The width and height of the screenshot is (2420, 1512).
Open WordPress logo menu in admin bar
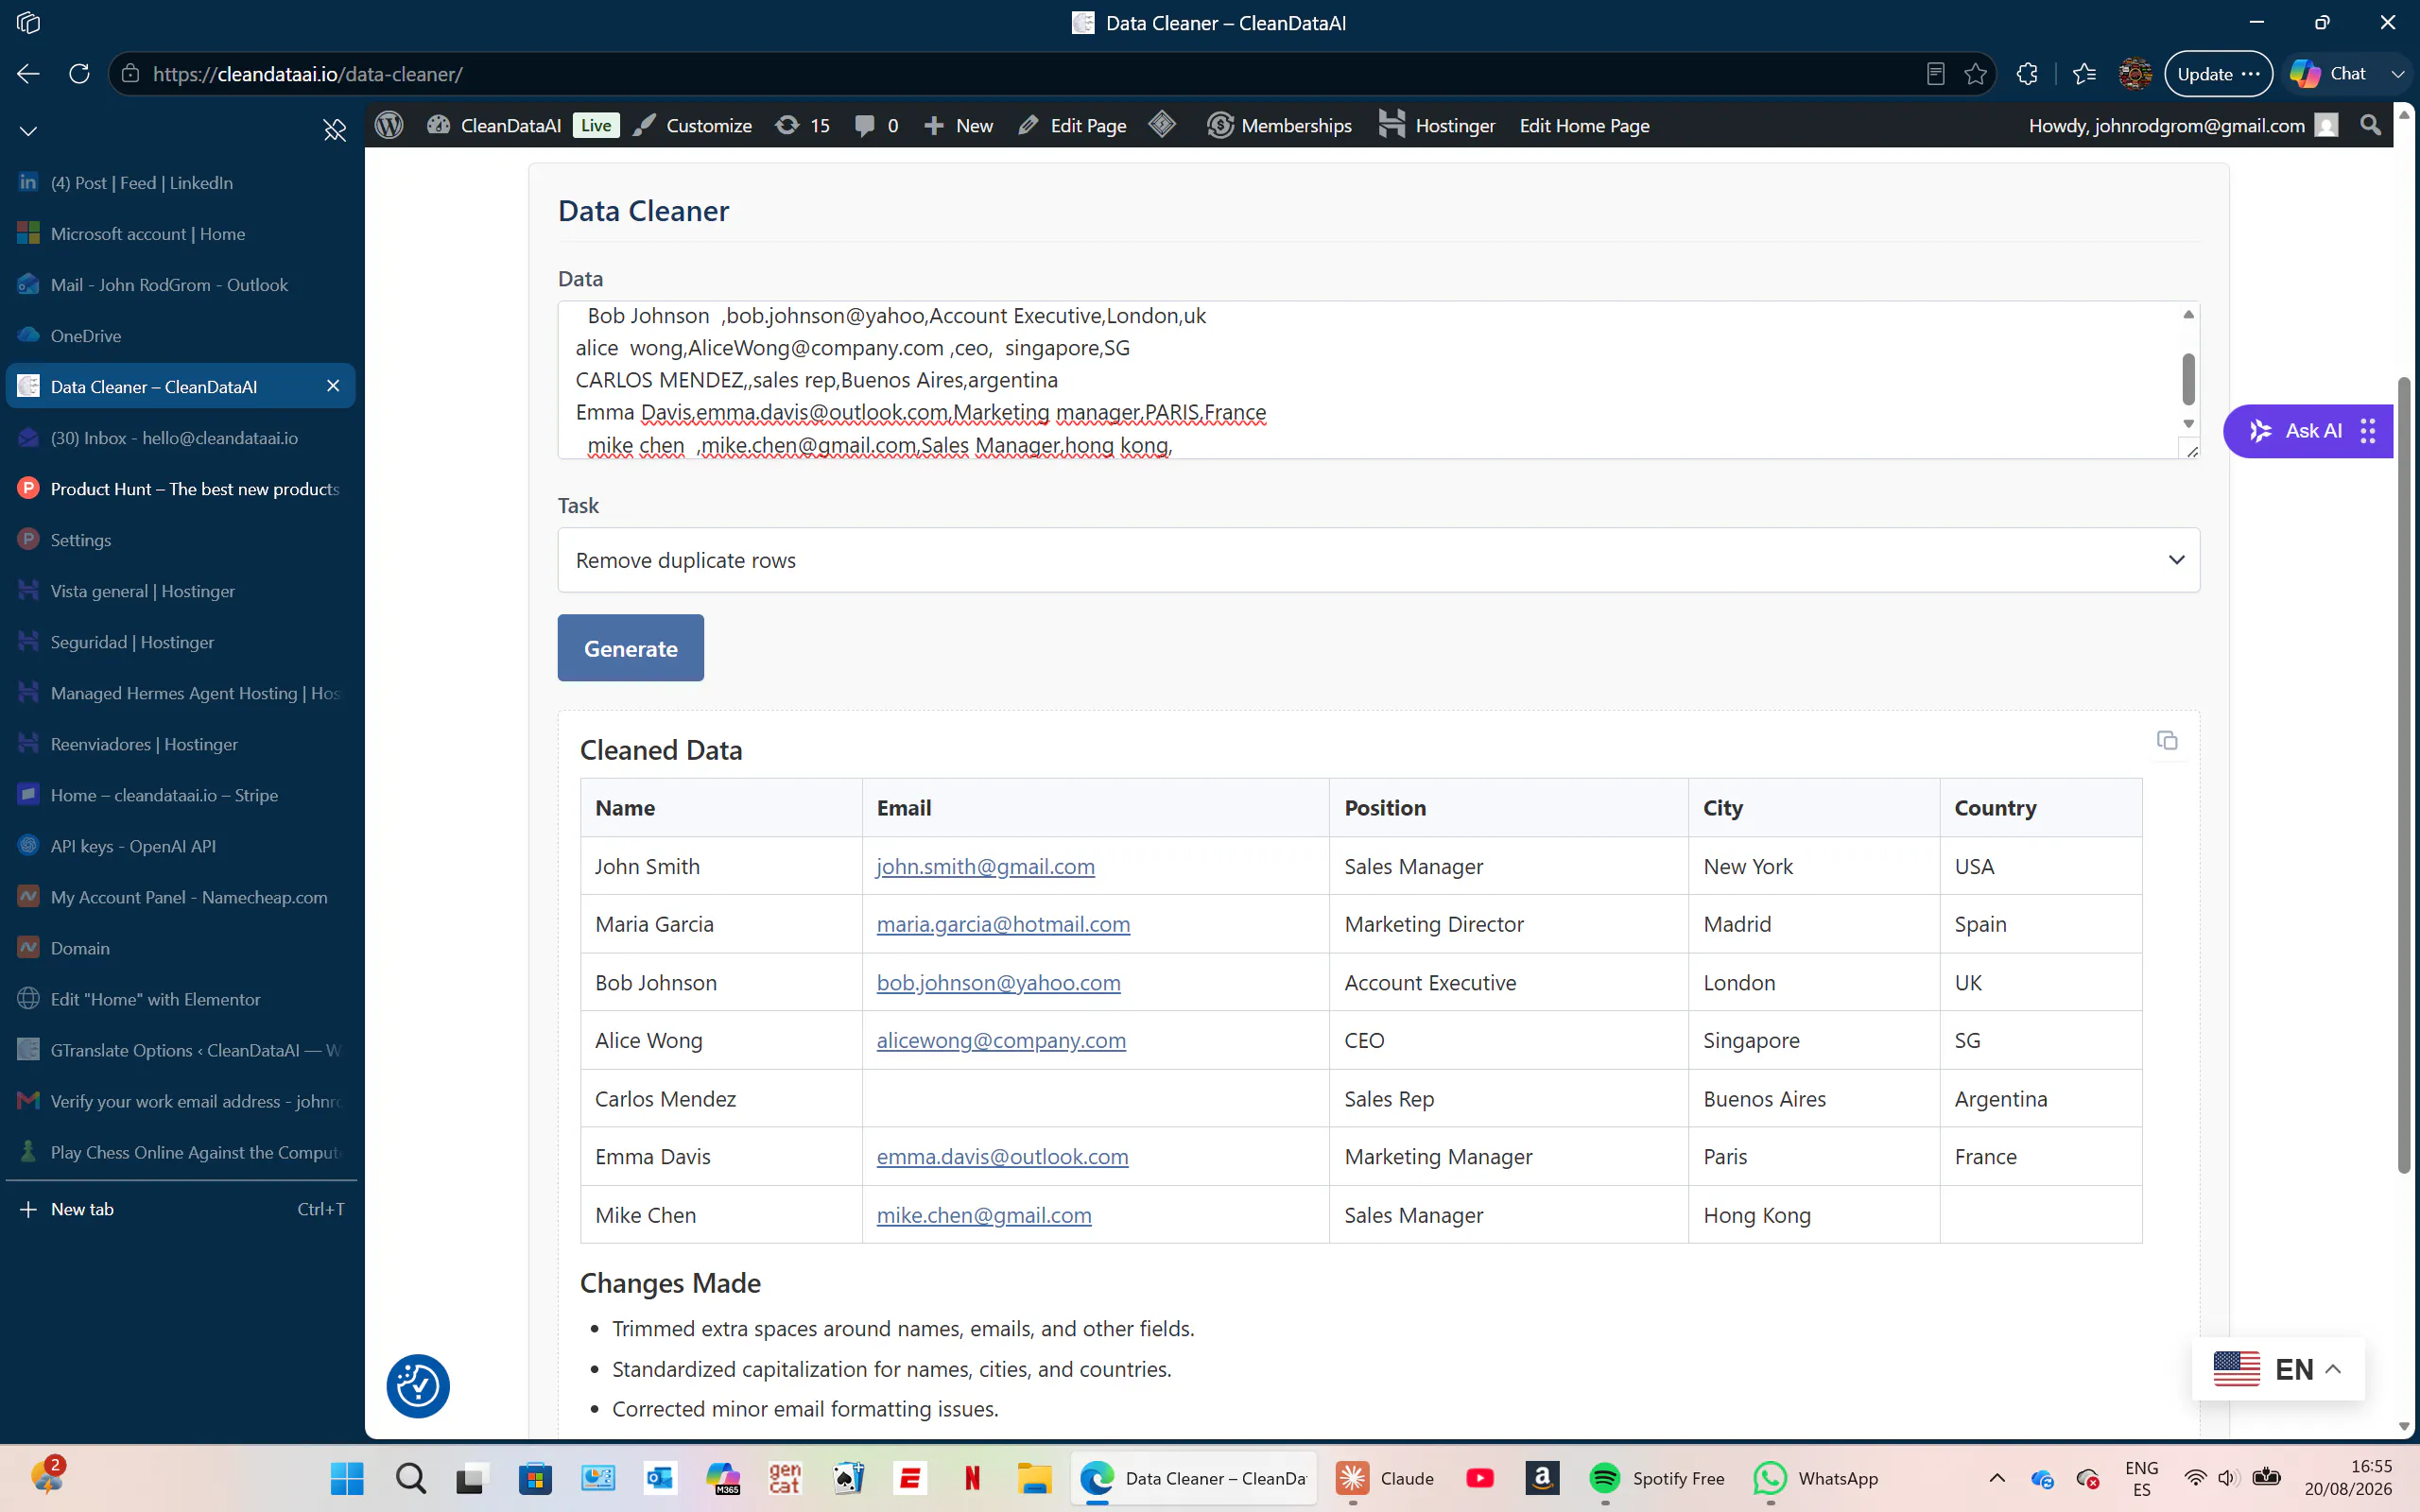[389, 125]
